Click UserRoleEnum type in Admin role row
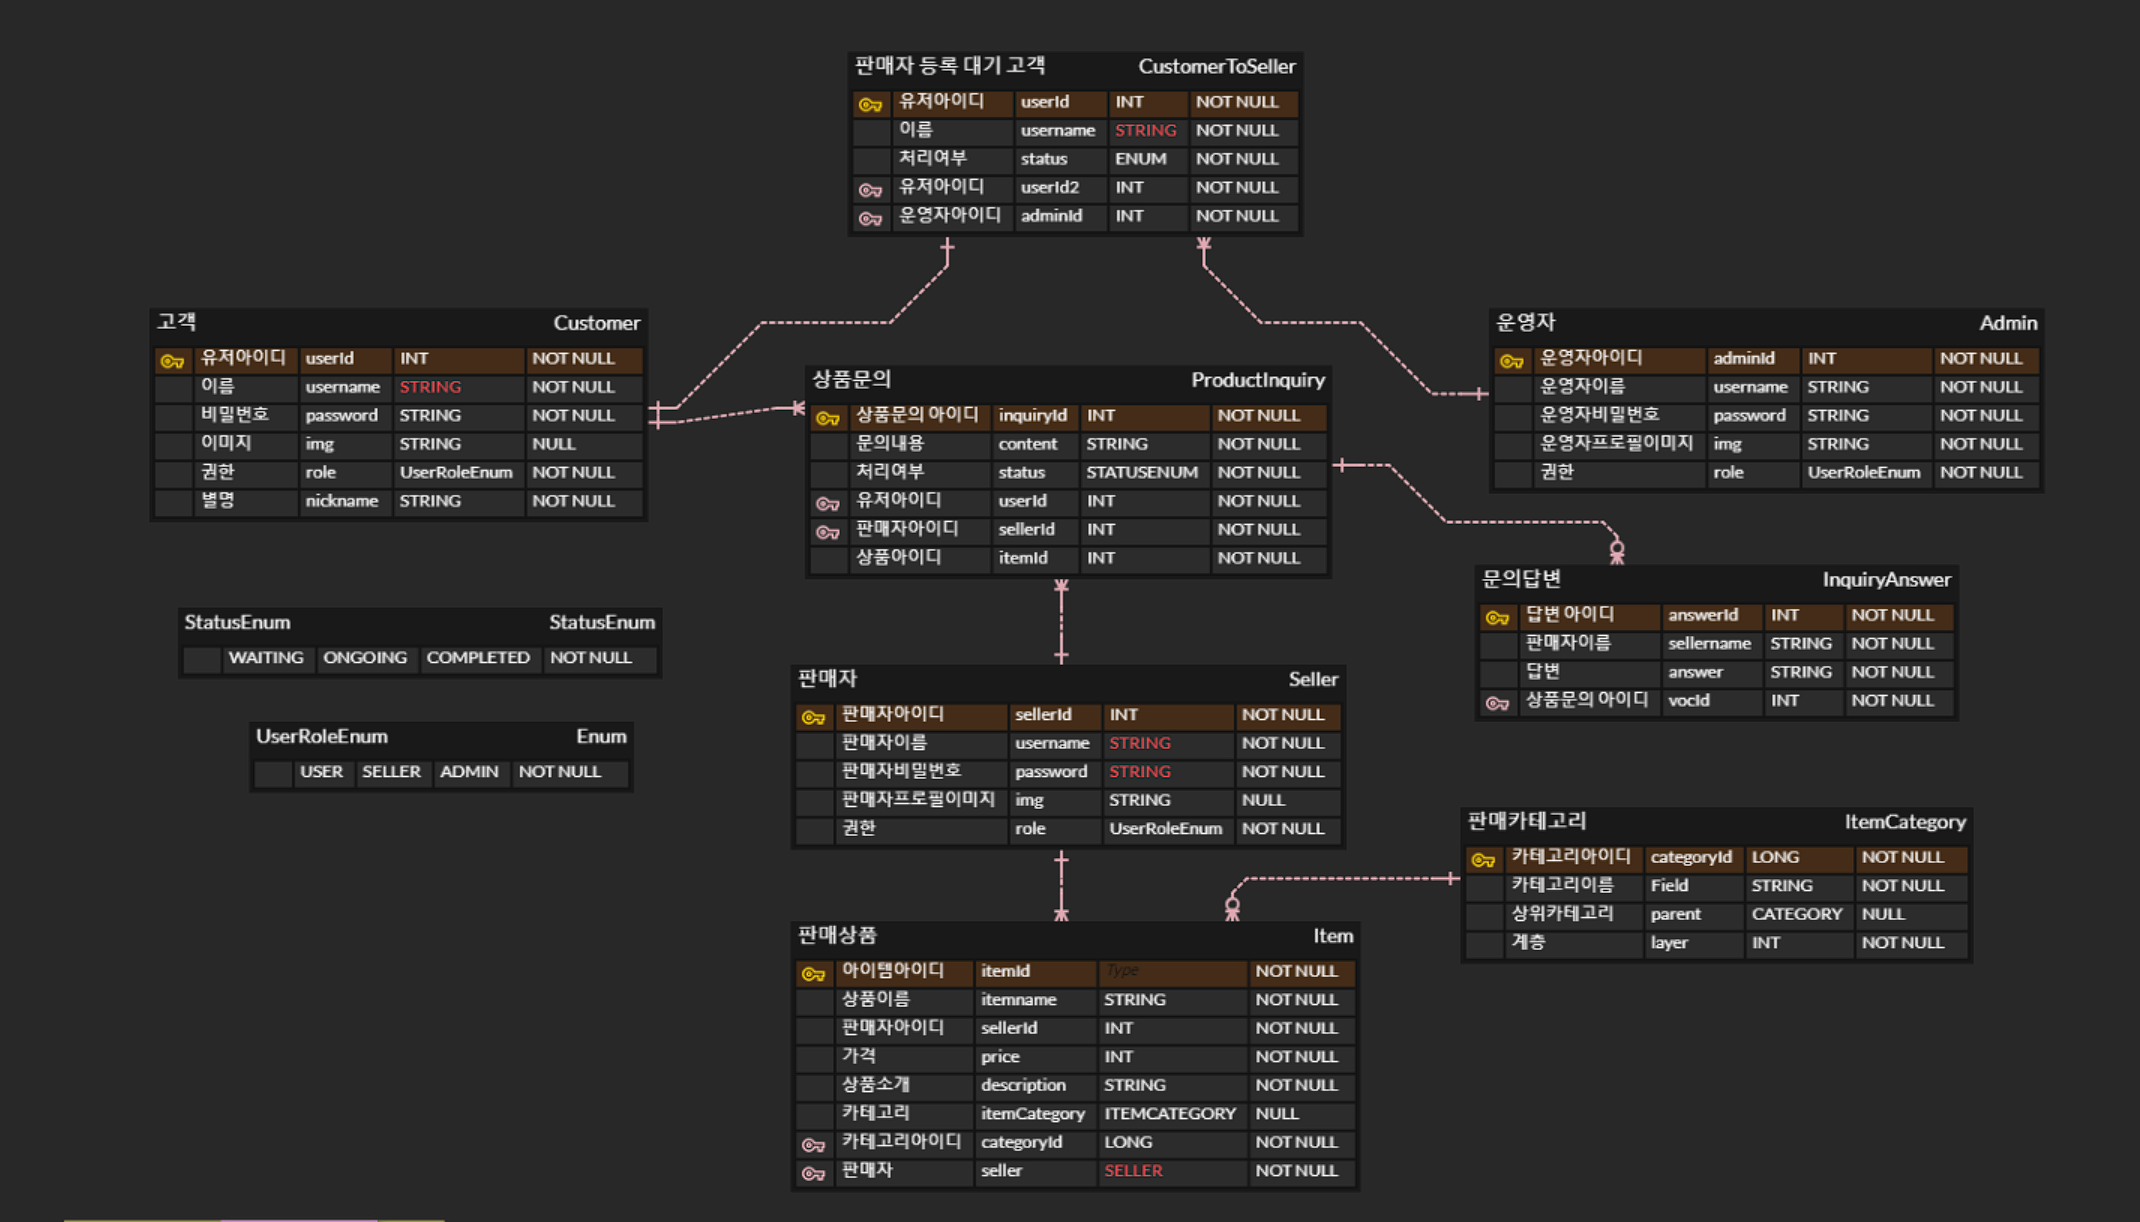This screenshot has height=1222, width=2140. click(x=1863, y=472)
